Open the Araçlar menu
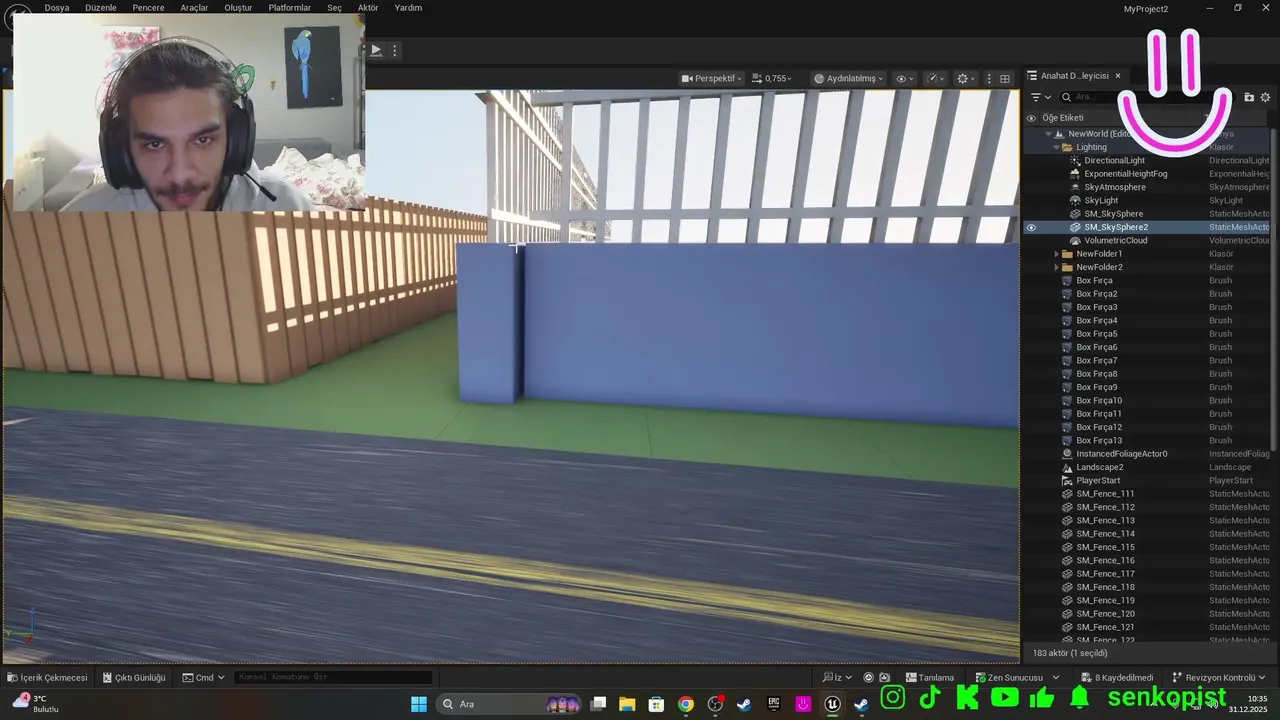This screenshot has width=1280, height=720. click(x=194, y=7)
